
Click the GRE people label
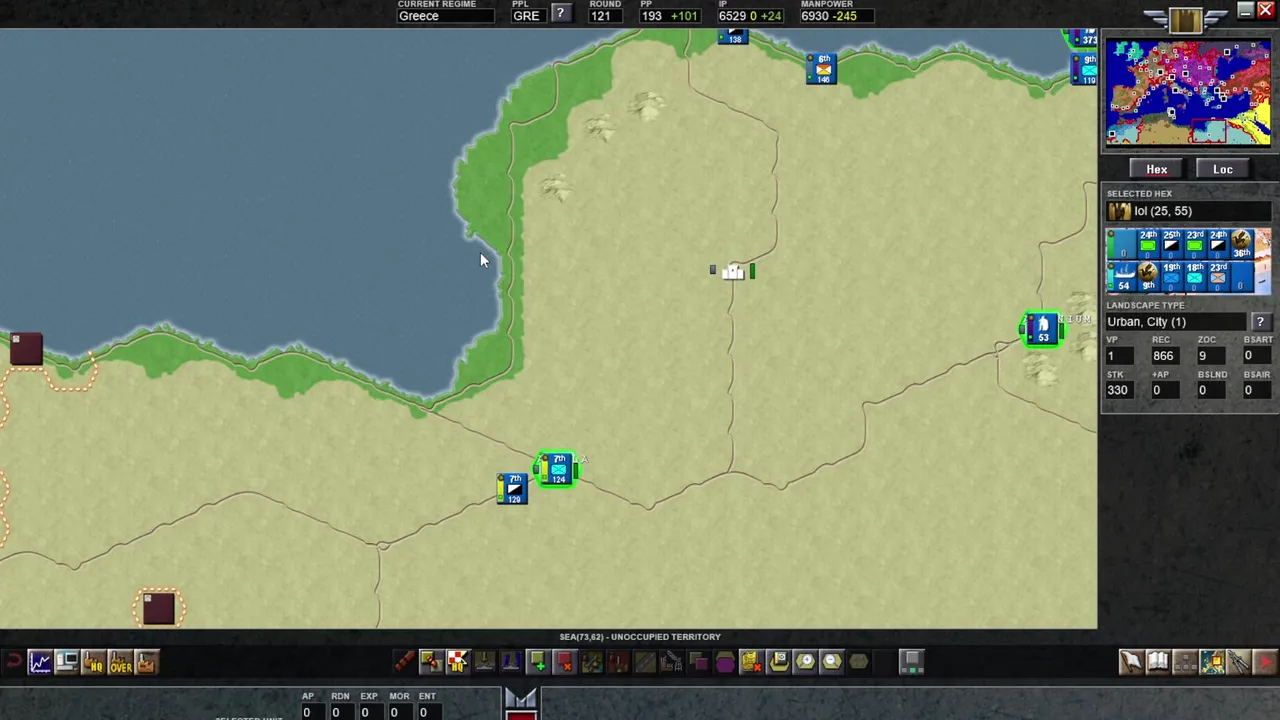point(526,15)
